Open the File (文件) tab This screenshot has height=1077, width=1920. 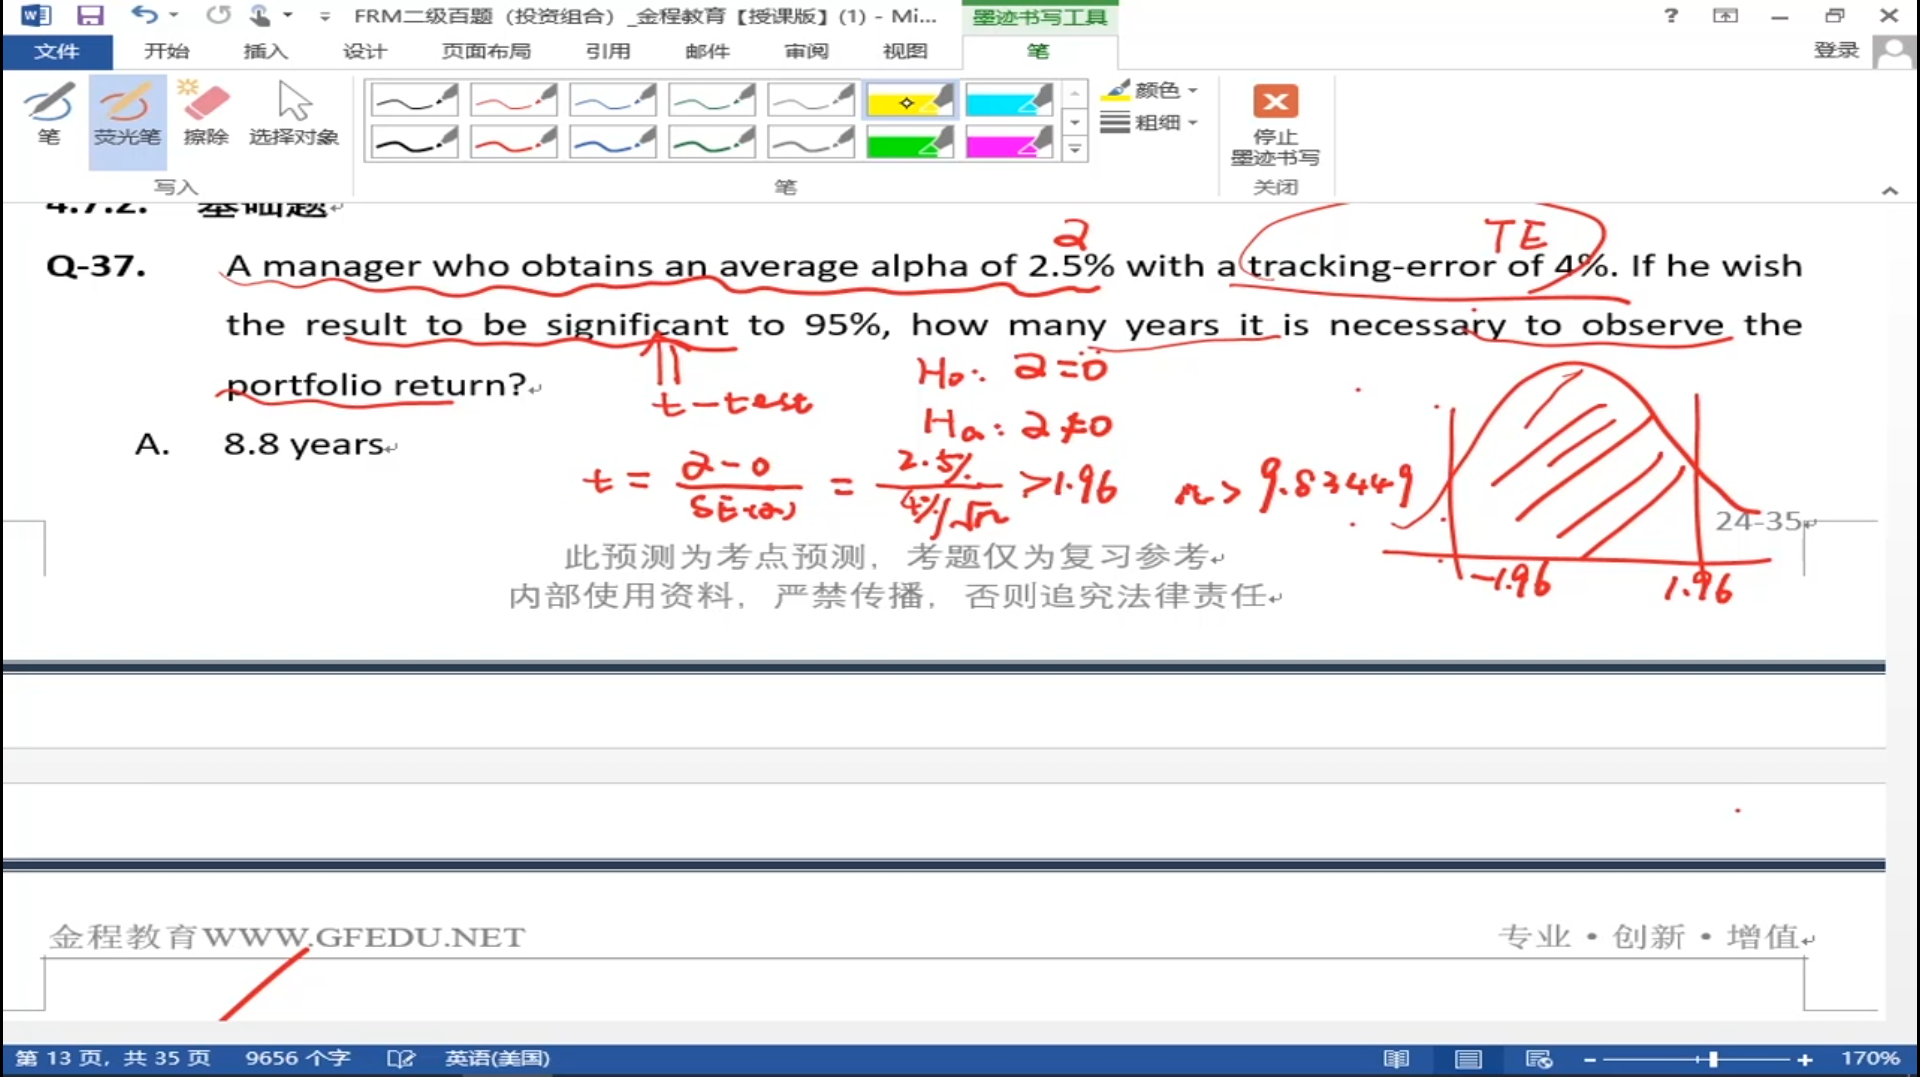tap(57, 51)
